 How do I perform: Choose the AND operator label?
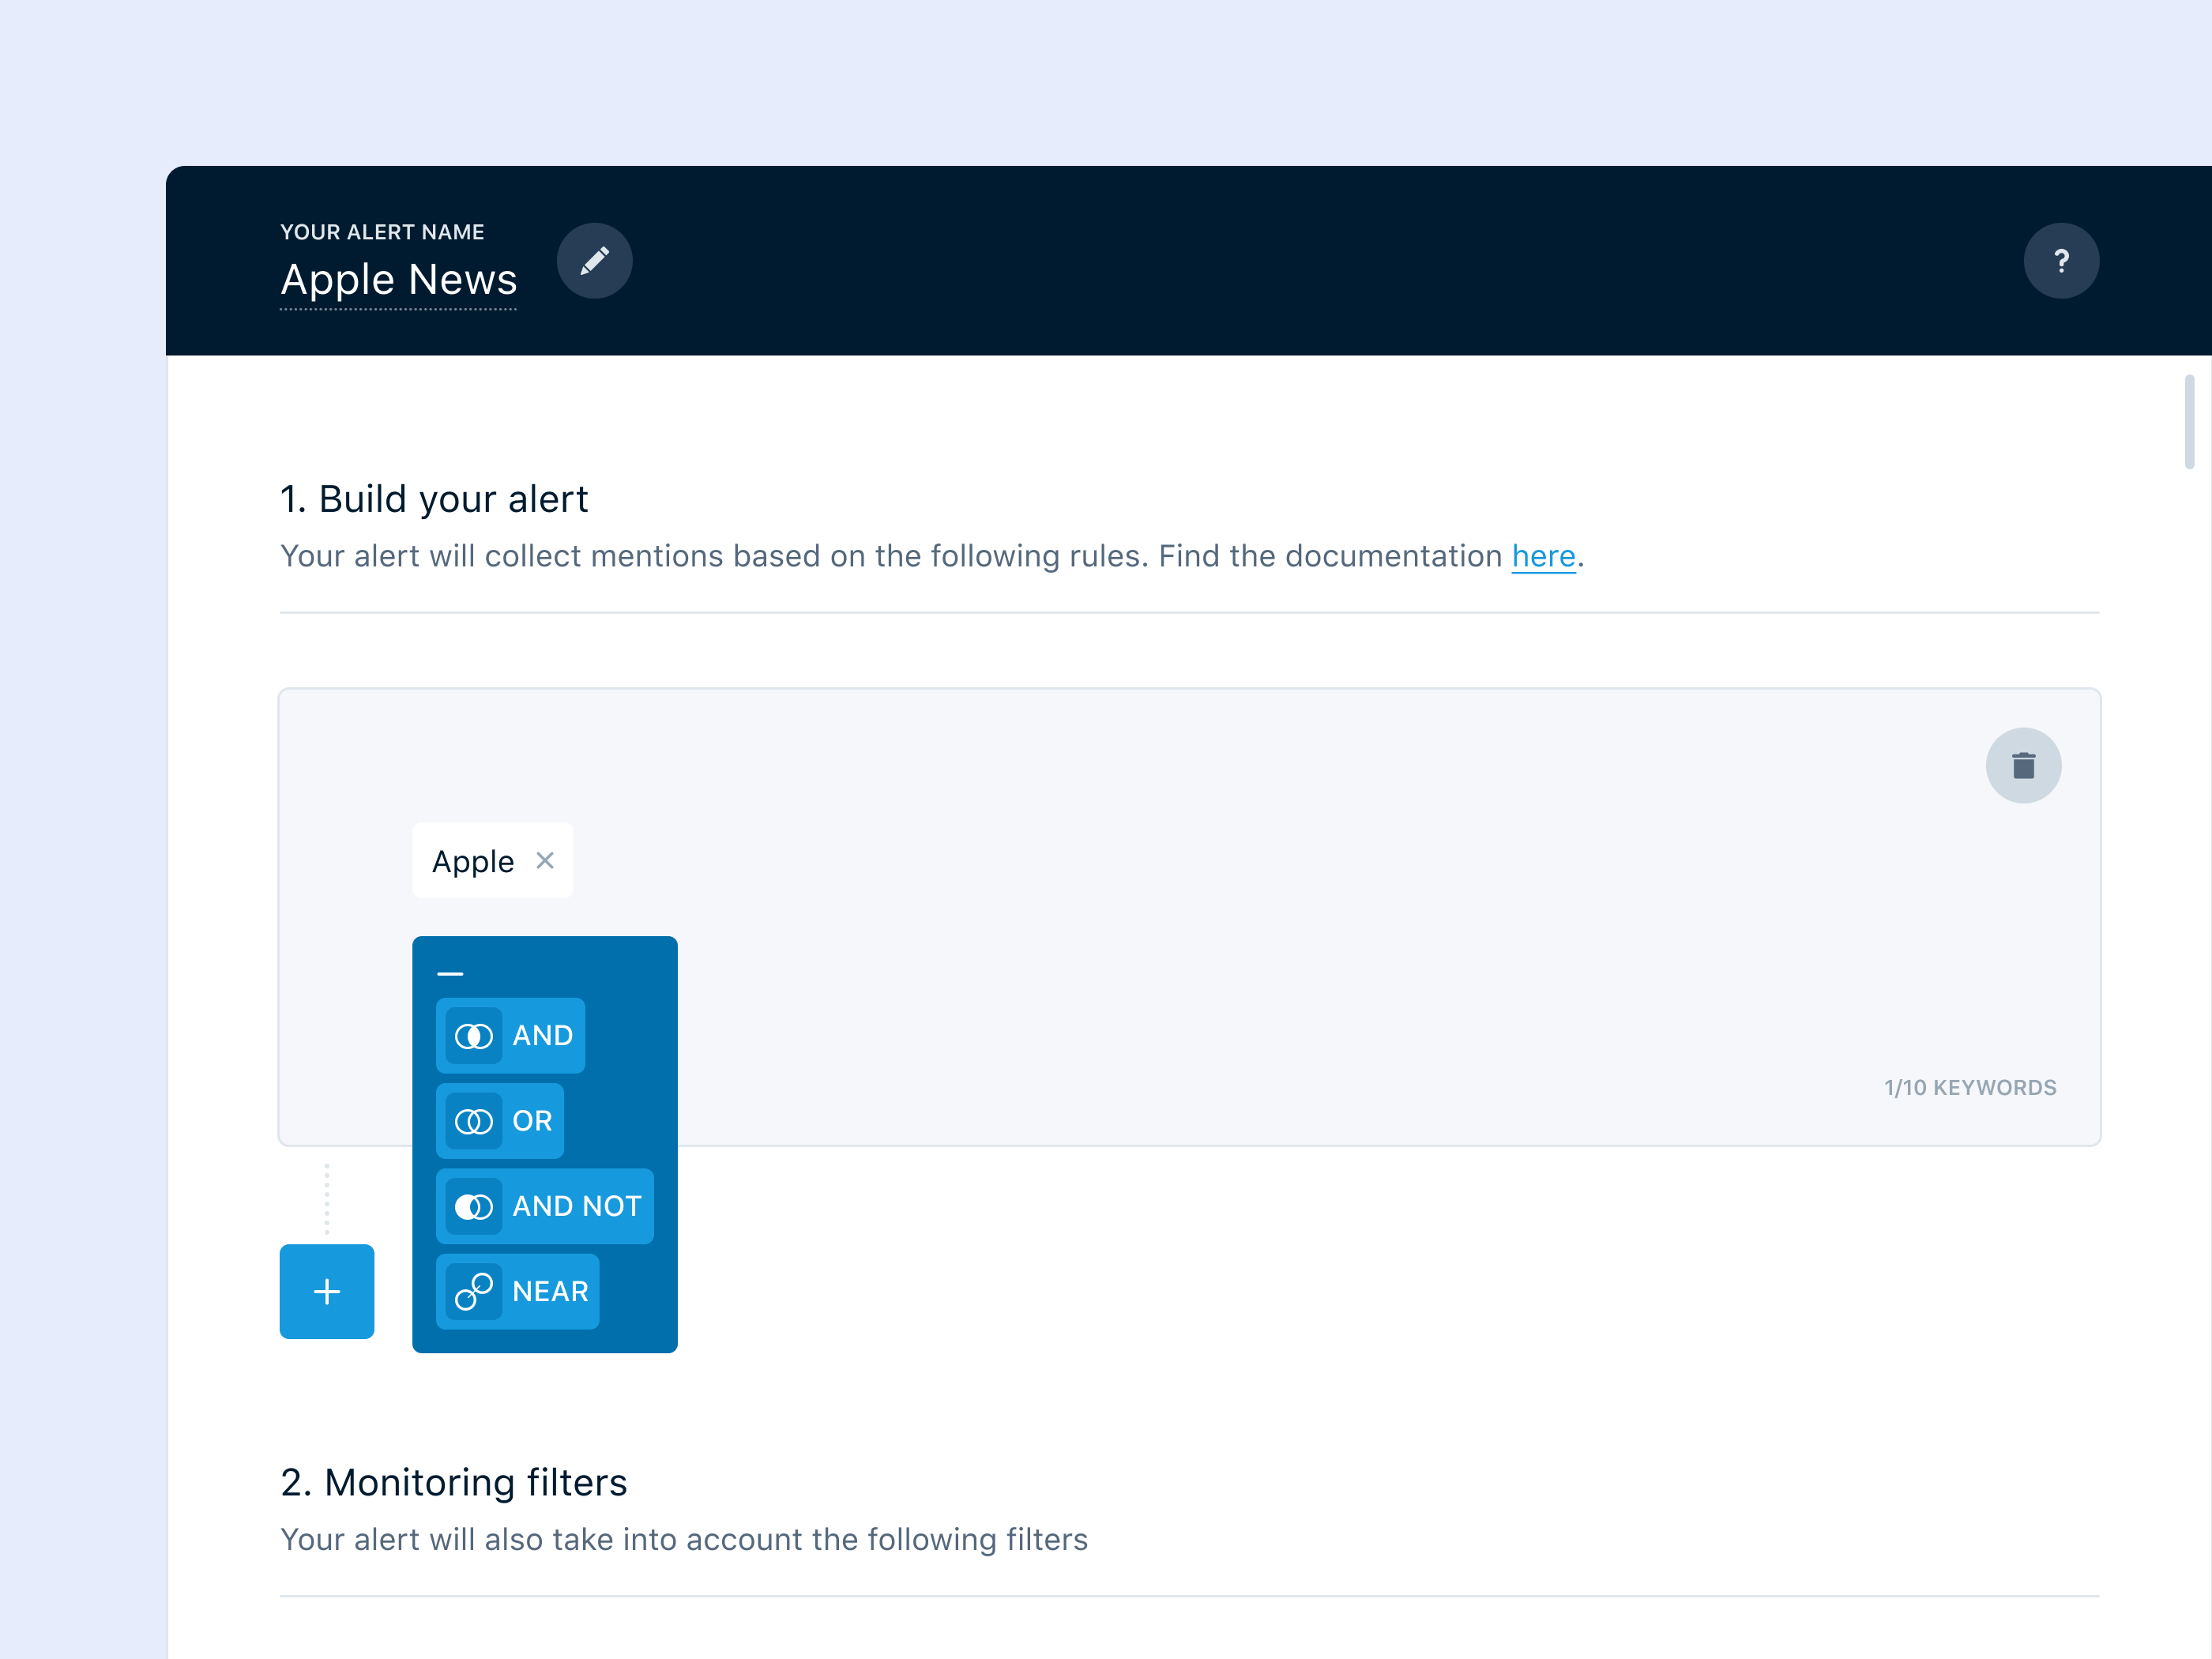(x=542, y=1036)
